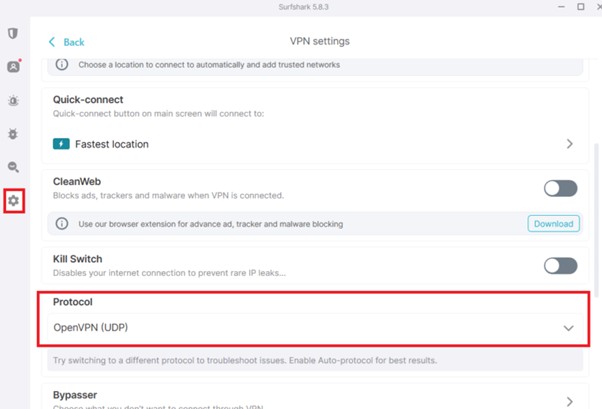Image resolution: width=602 pixels, height=409 pixels.
Task: Click info icon beside auto-connect location hint
Action: point(62,65)
